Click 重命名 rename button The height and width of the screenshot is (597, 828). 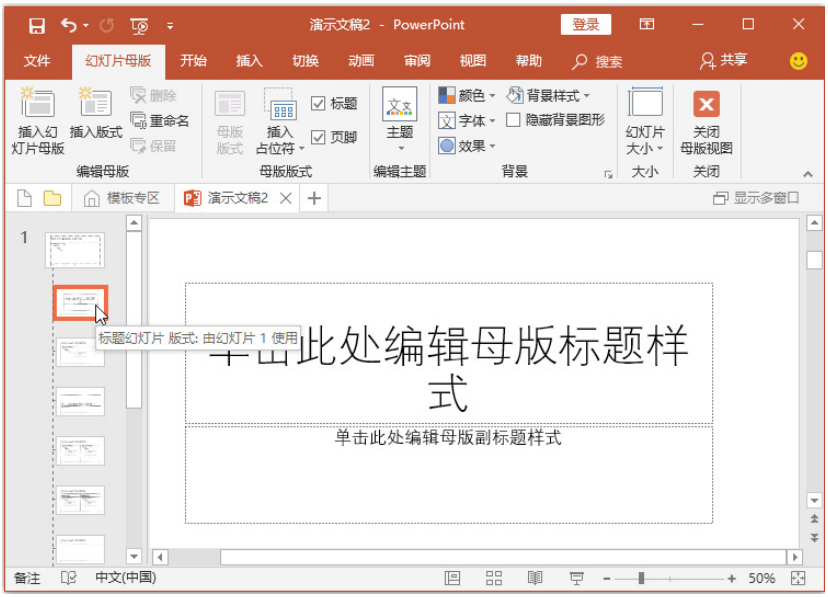(x=159, y=121)
